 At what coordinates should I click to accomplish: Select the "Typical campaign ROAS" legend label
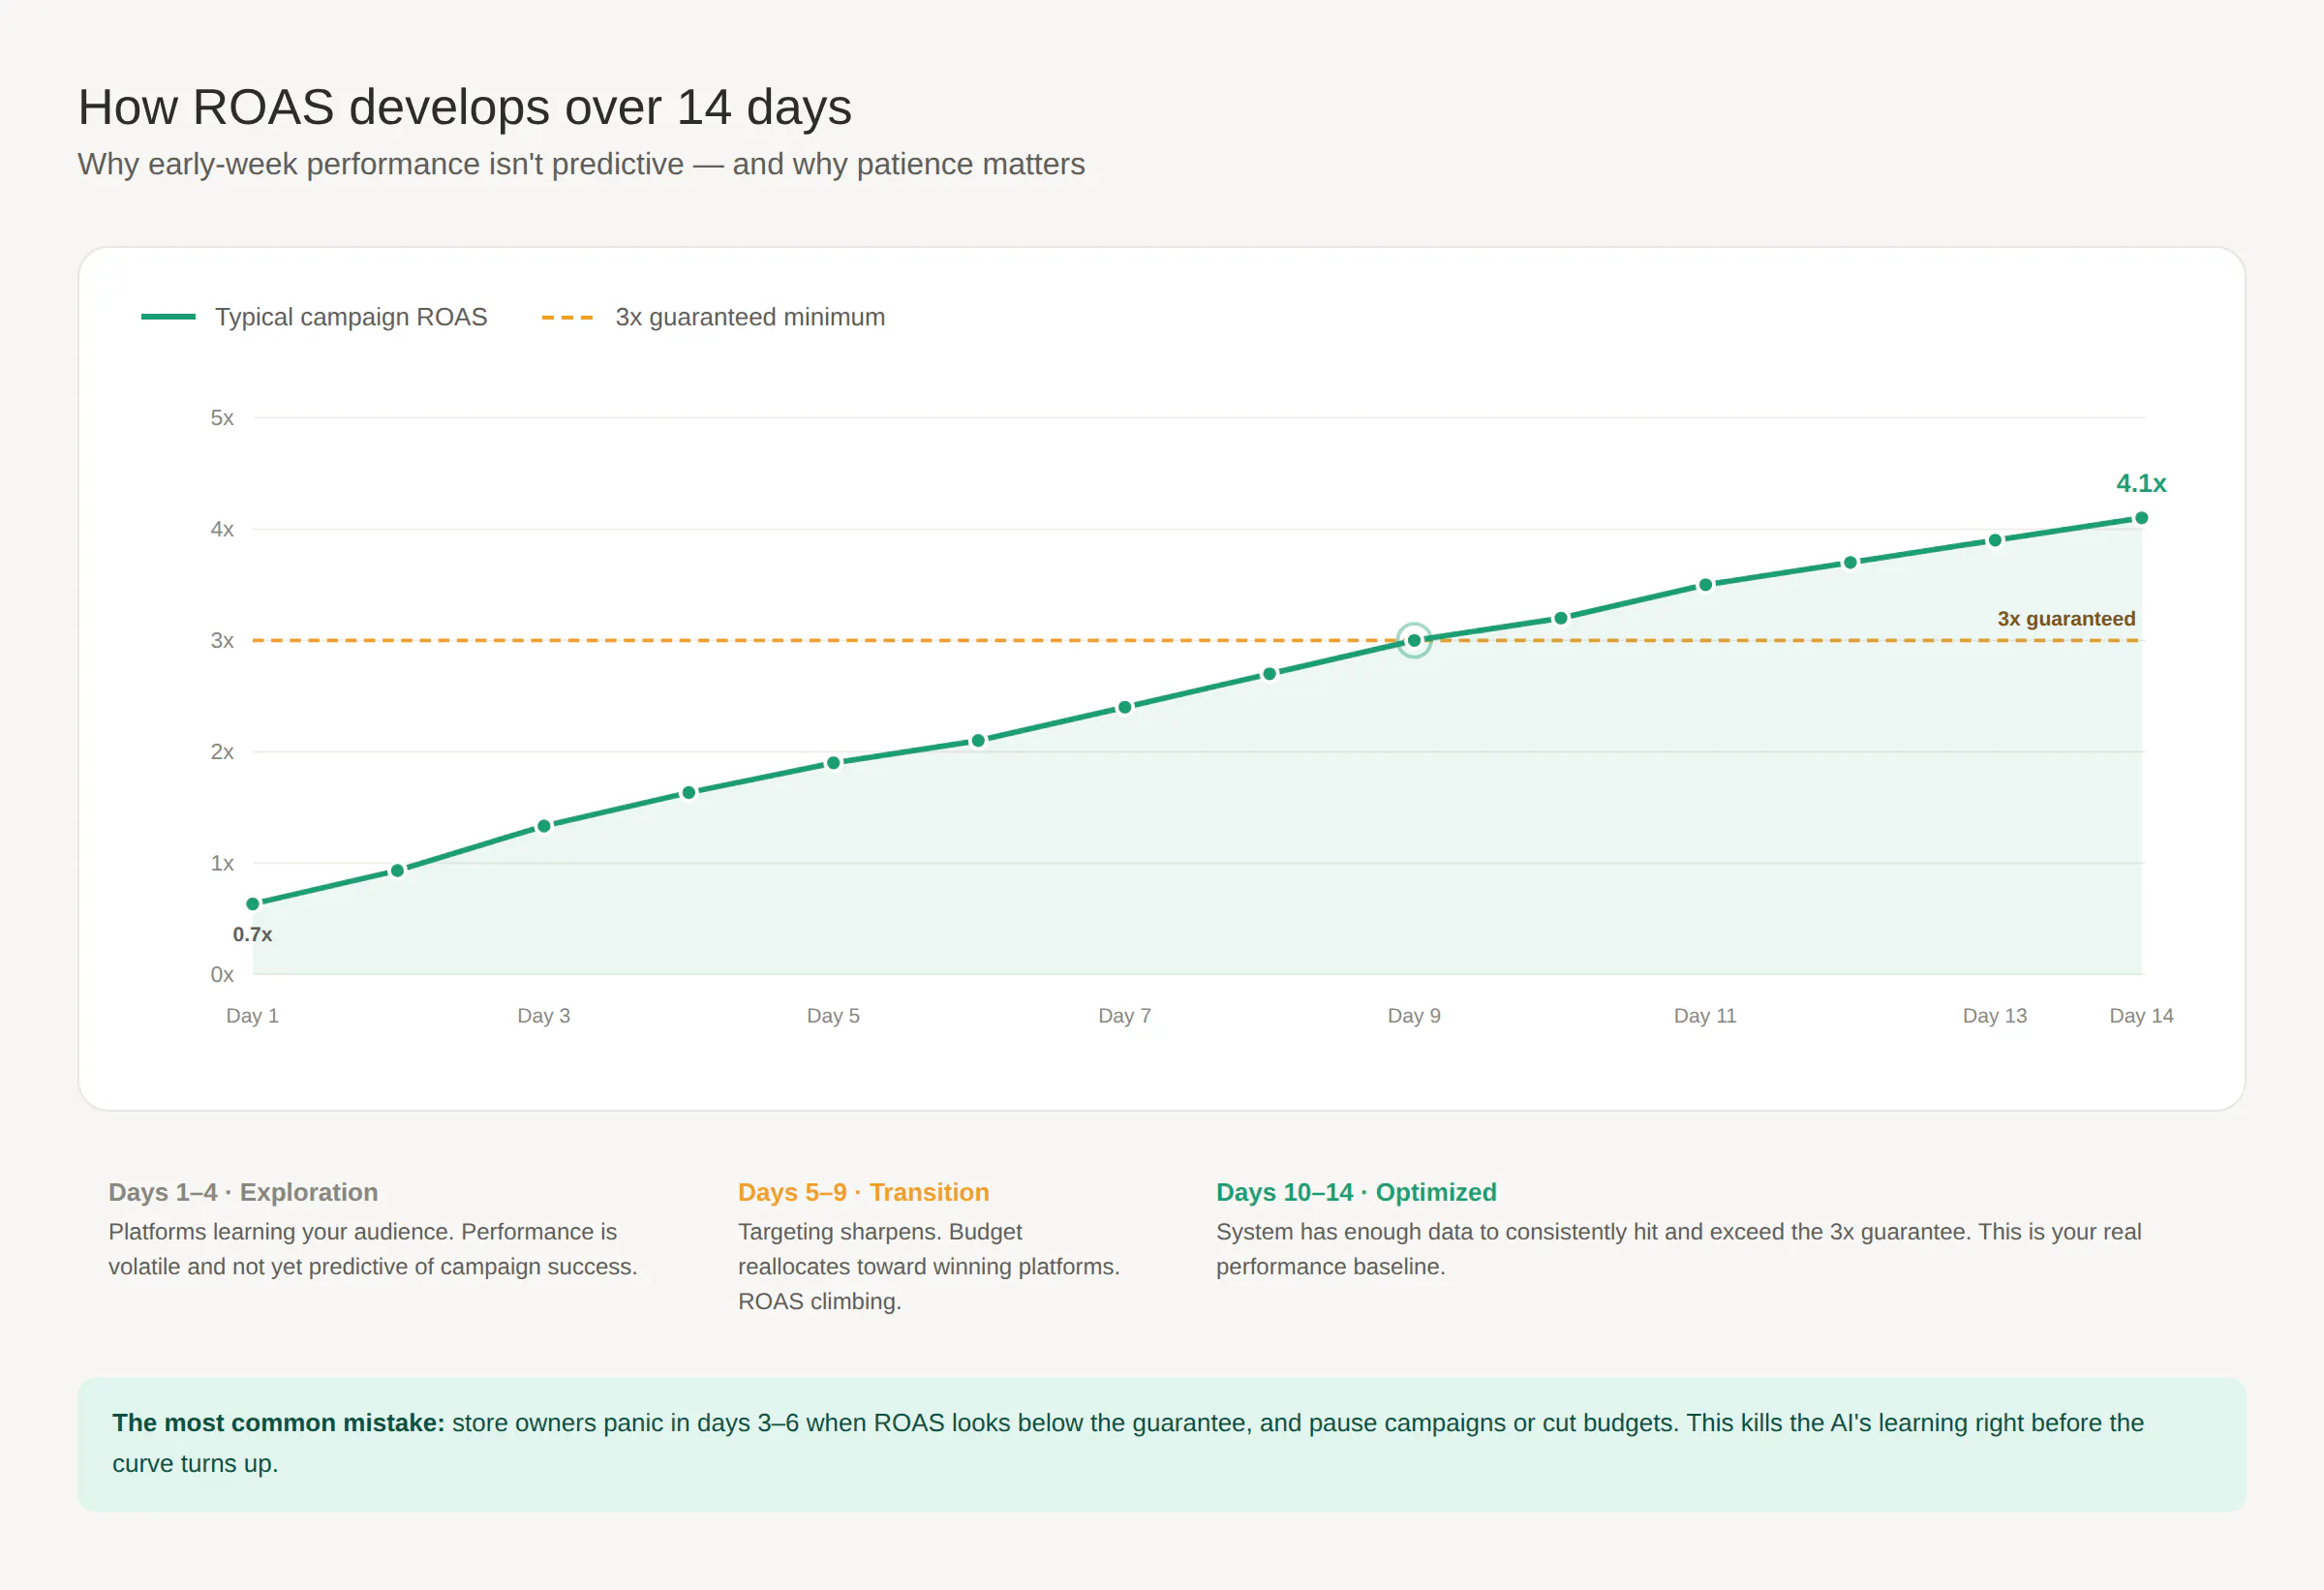coord(351,317)
